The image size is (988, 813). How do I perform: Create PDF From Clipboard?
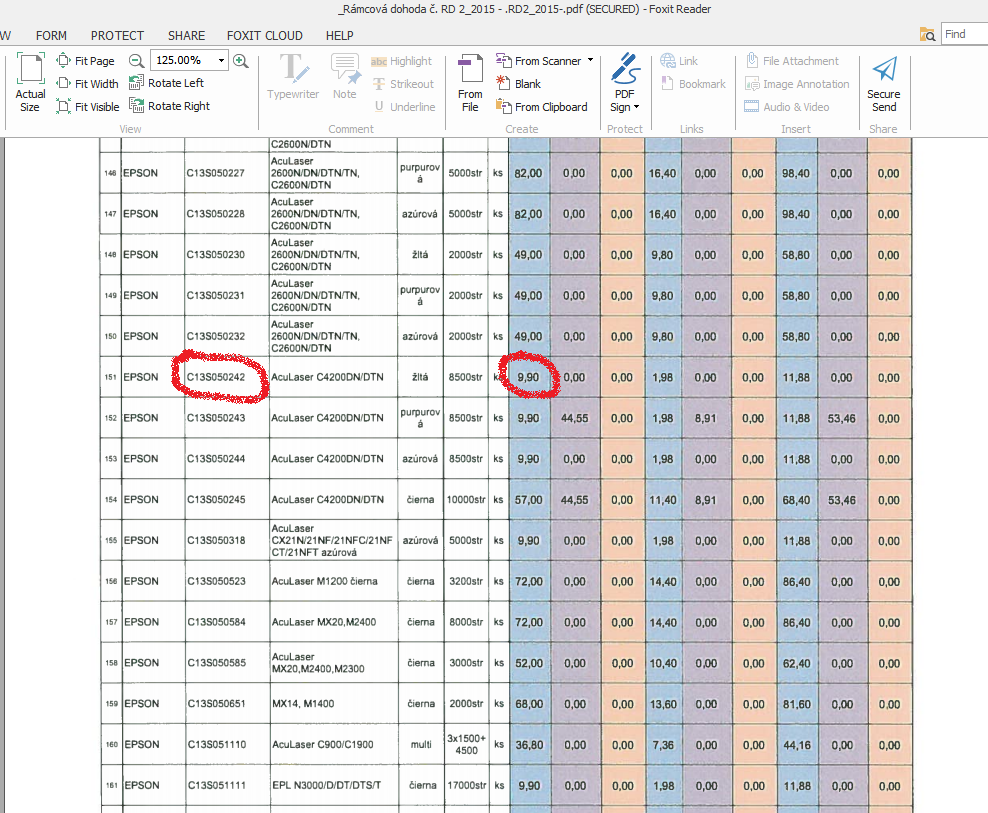coord(542,107)
